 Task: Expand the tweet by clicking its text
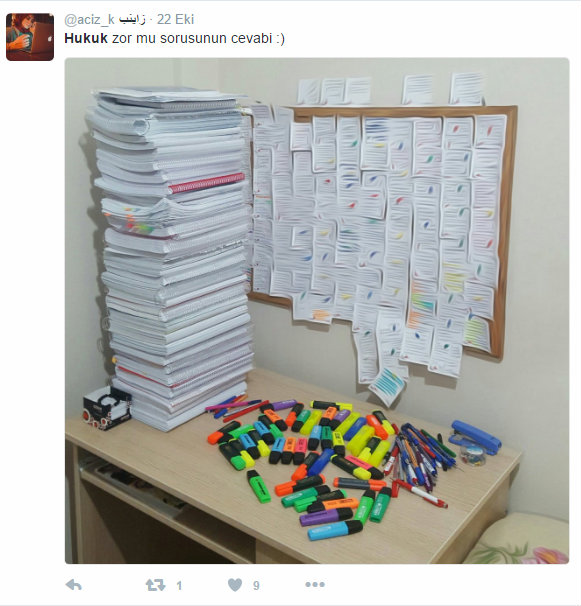click(x=174, y=39)
